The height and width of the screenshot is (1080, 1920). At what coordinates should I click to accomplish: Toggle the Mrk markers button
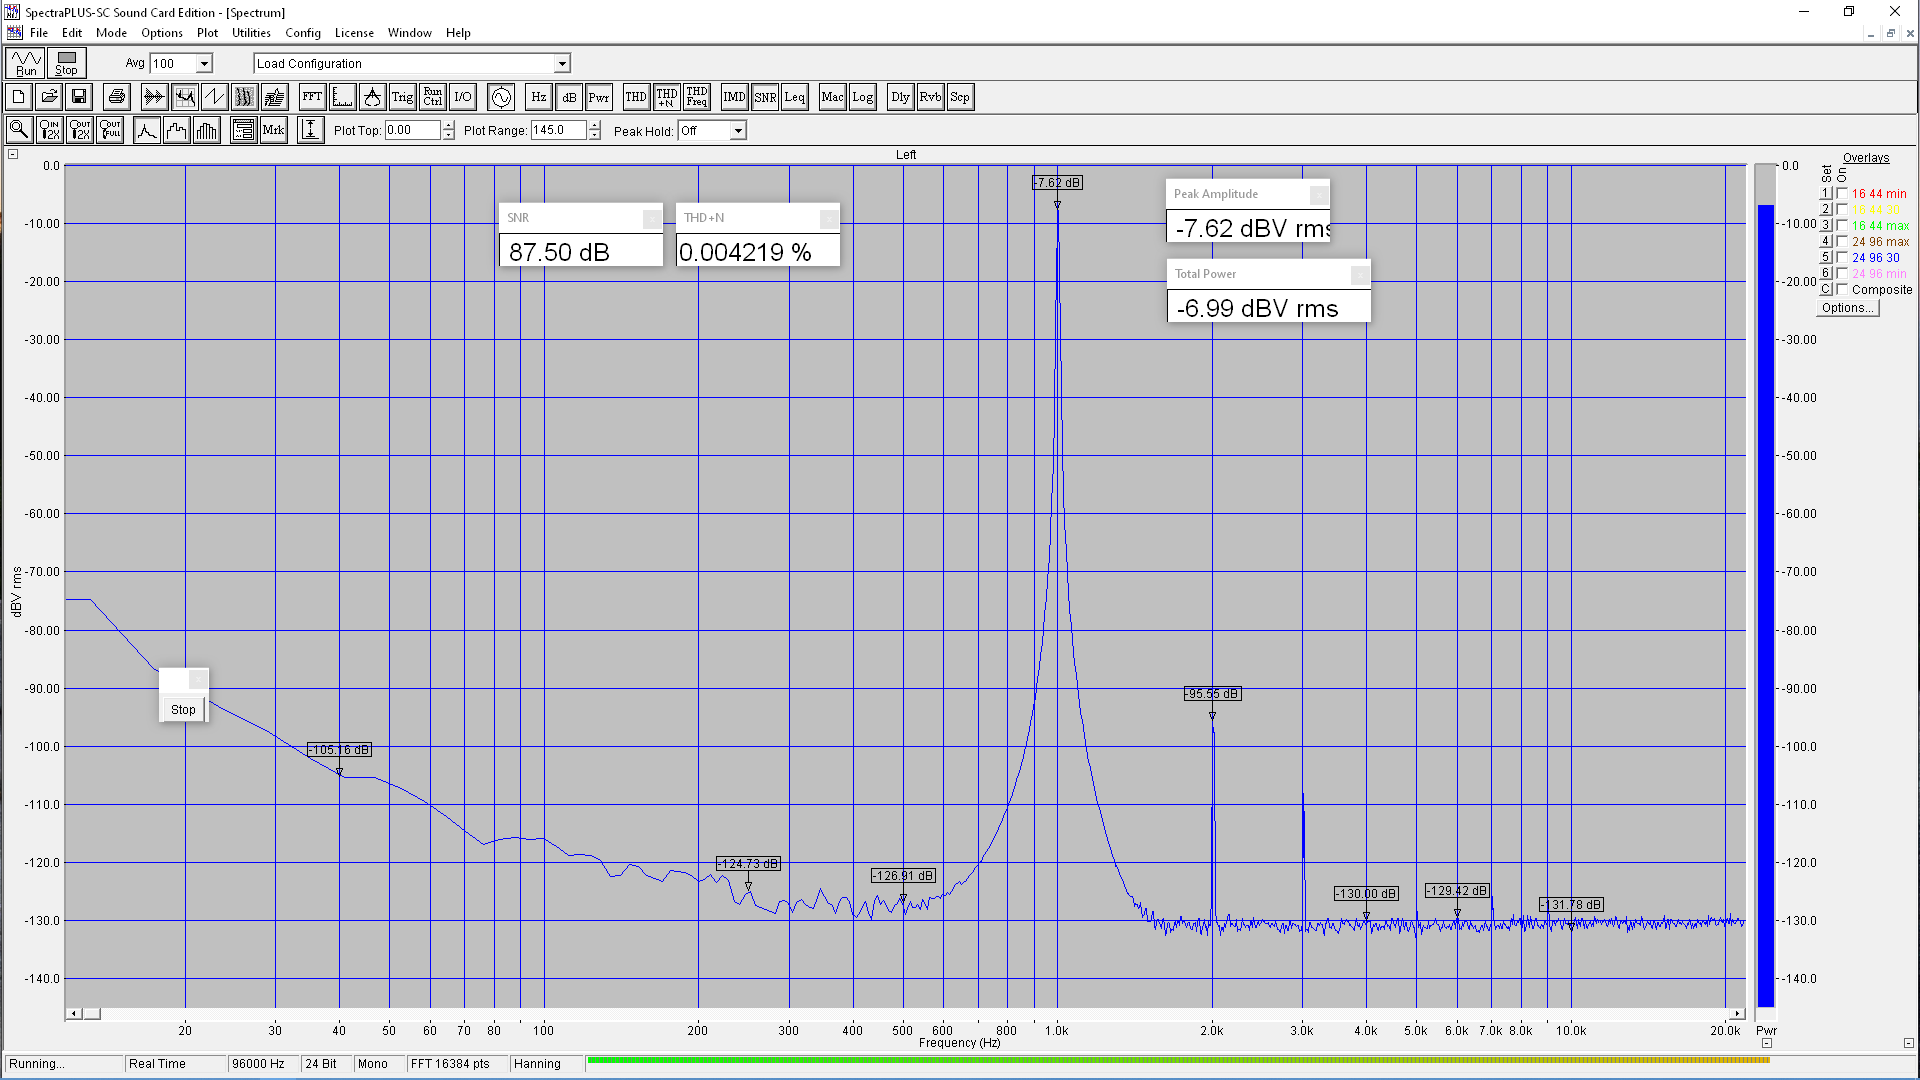point(273,130)
